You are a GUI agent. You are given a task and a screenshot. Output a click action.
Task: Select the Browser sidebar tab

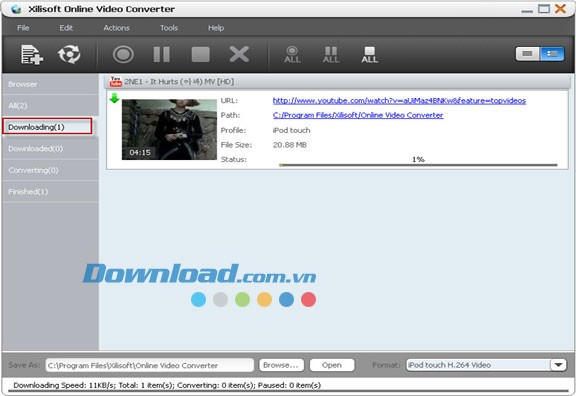click(x=50, y=84)
